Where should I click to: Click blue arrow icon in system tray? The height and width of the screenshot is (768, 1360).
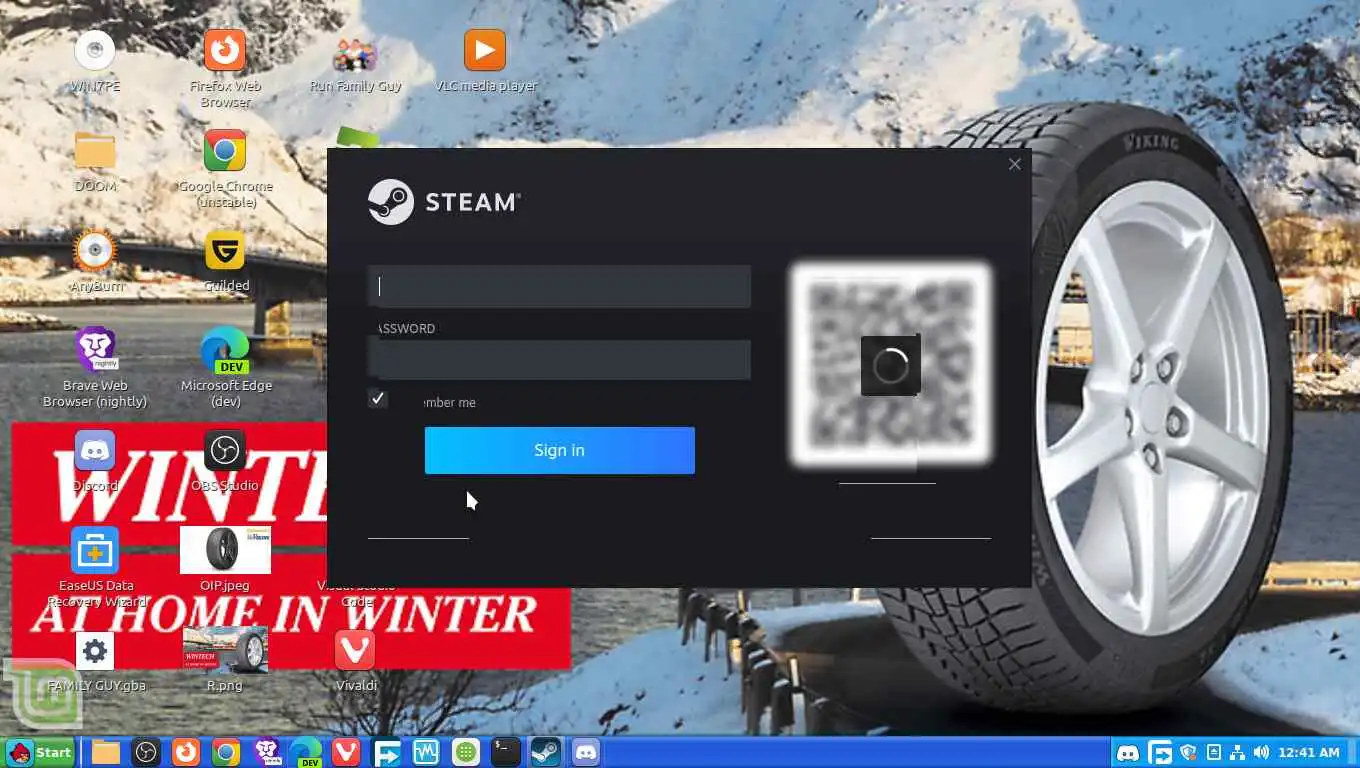pyautogui.click(x=1160, y=752)
